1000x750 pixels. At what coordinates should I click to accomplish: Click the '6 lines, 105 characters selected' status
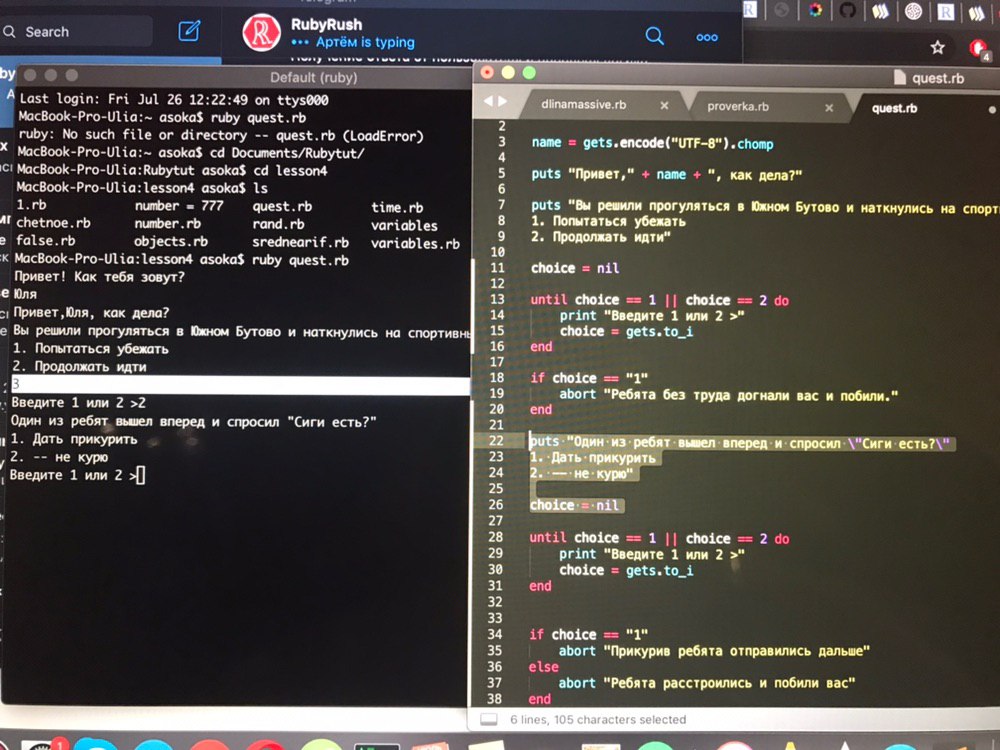pyautogui.click(x=598, y=719)
